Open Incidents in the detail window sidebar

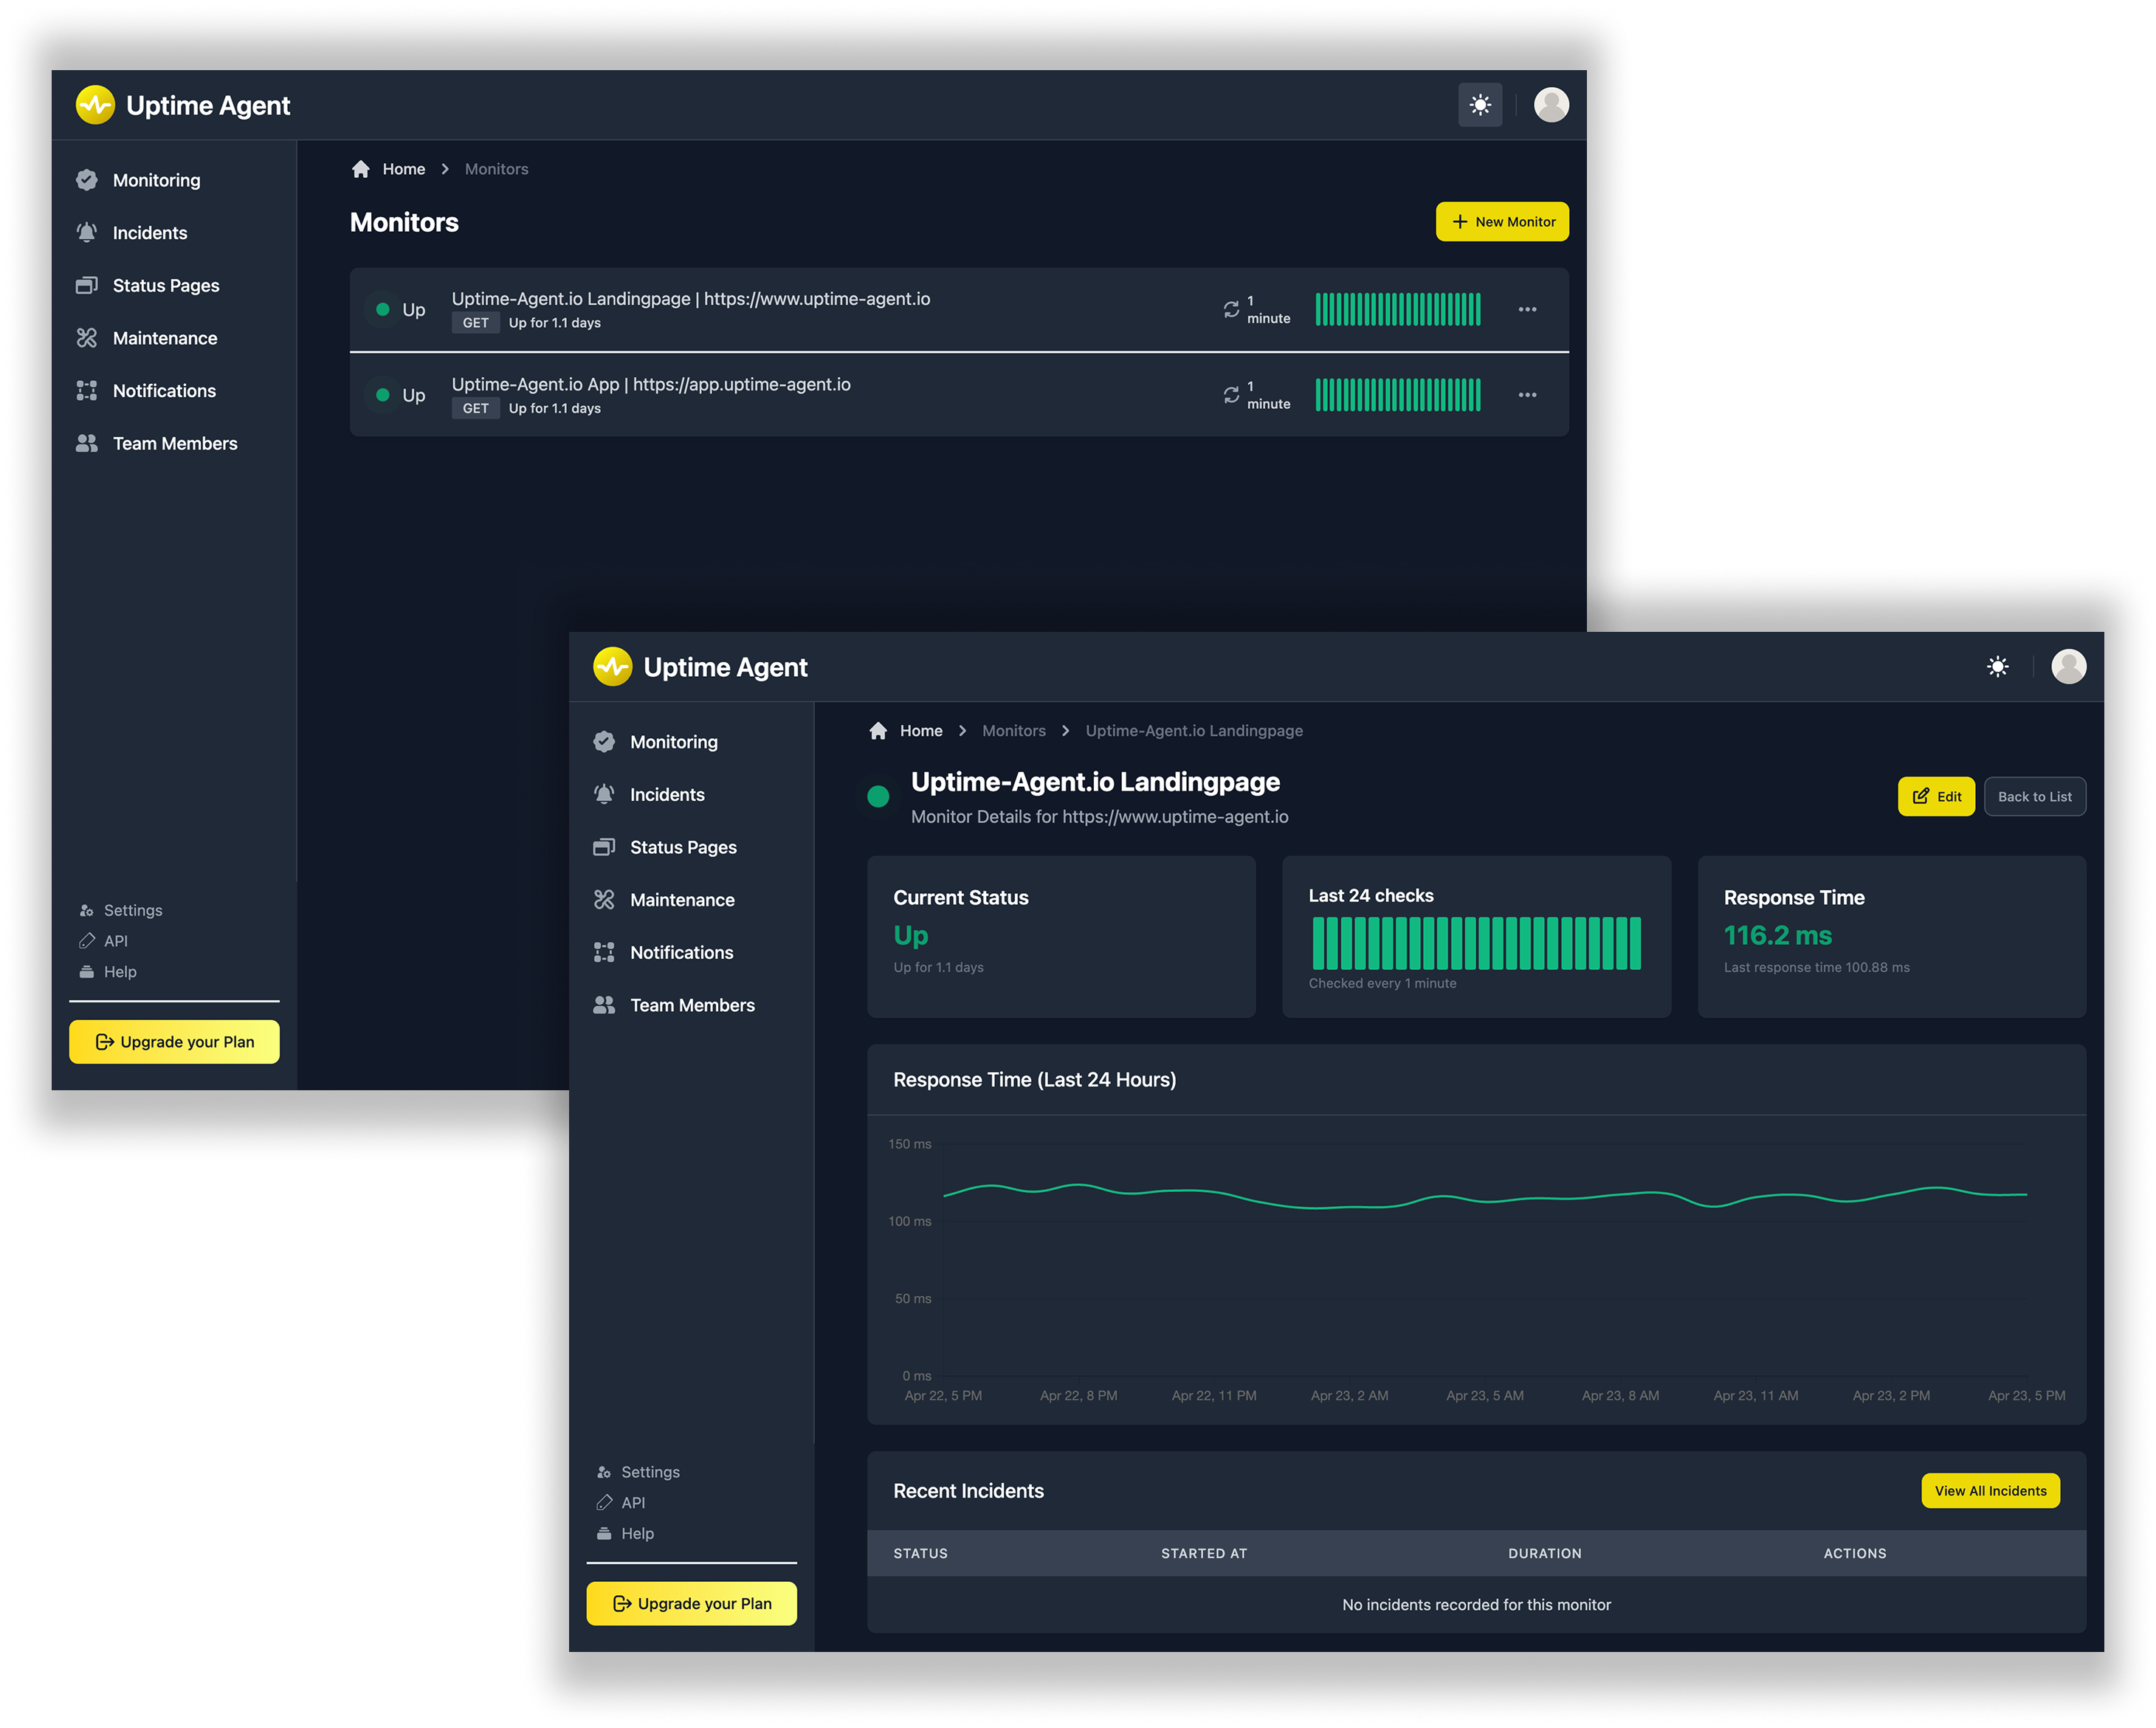click(x=667, y=795)
